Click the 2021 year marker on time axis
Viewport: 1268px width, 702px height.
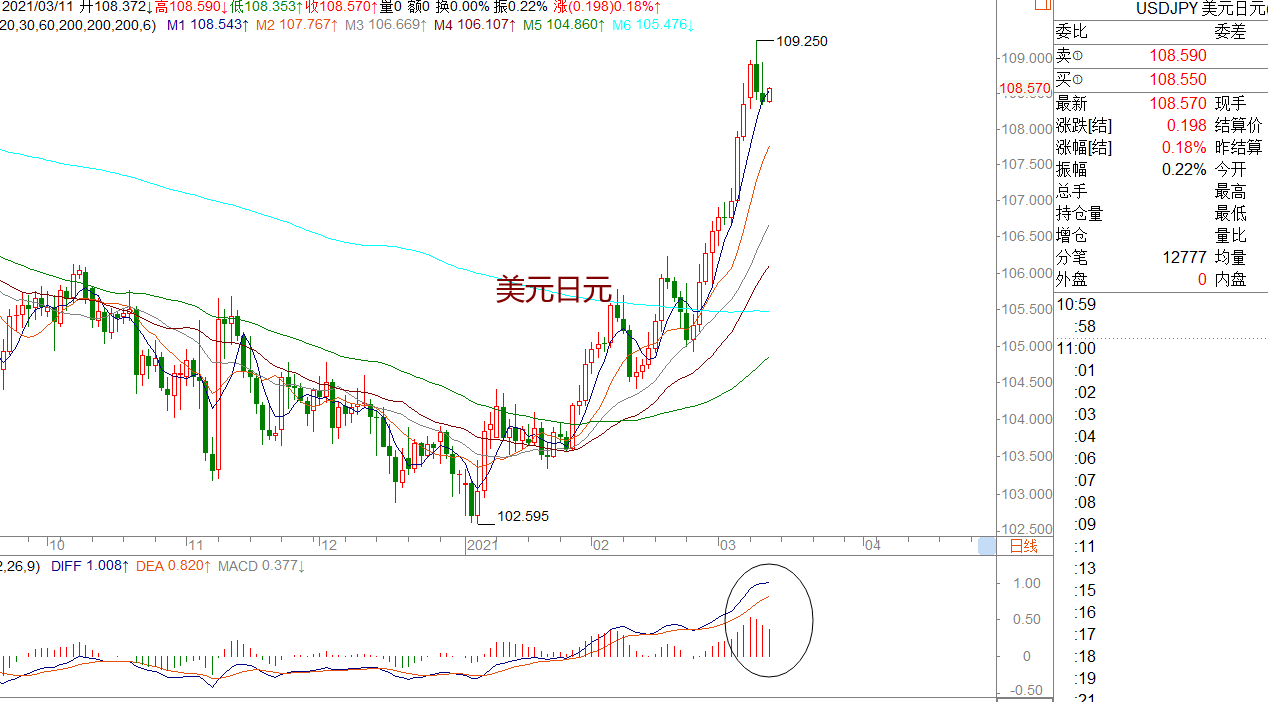tap(482, 546)
